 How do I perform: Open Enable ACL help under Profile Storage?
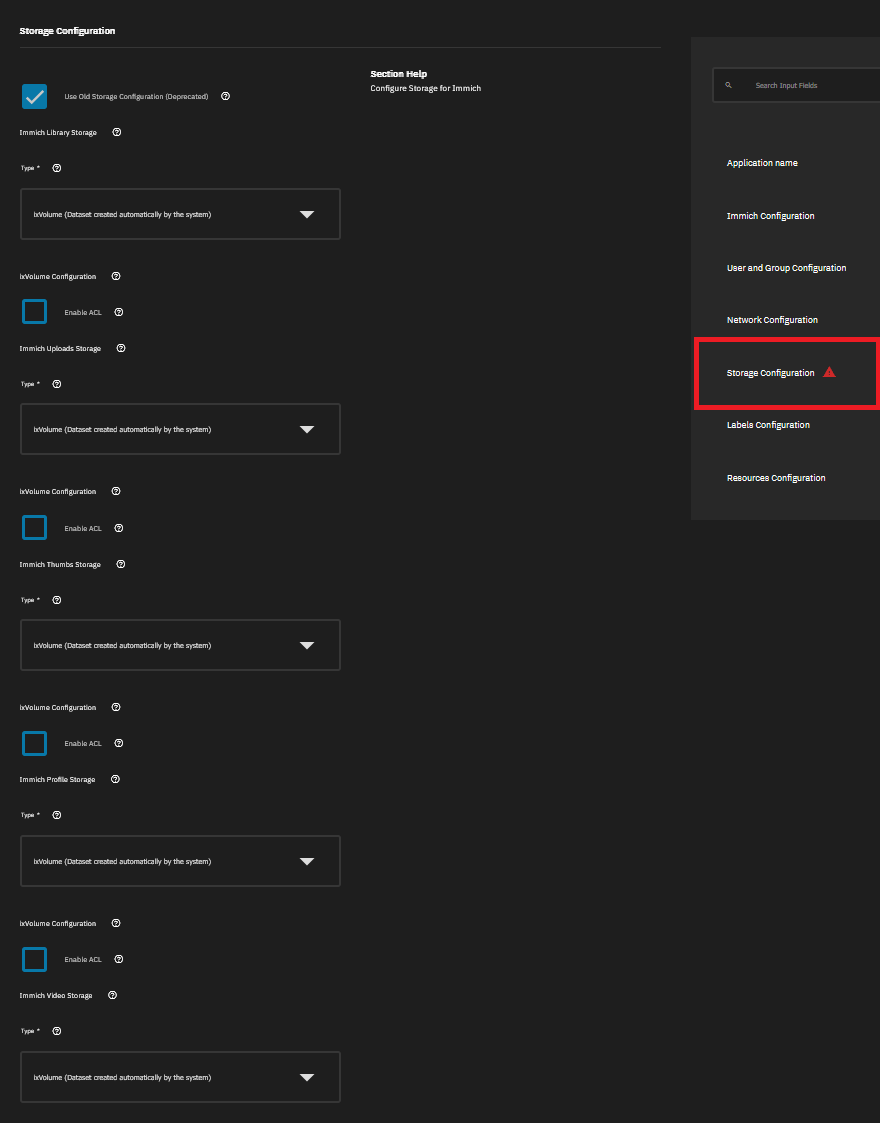coord(119,959)
